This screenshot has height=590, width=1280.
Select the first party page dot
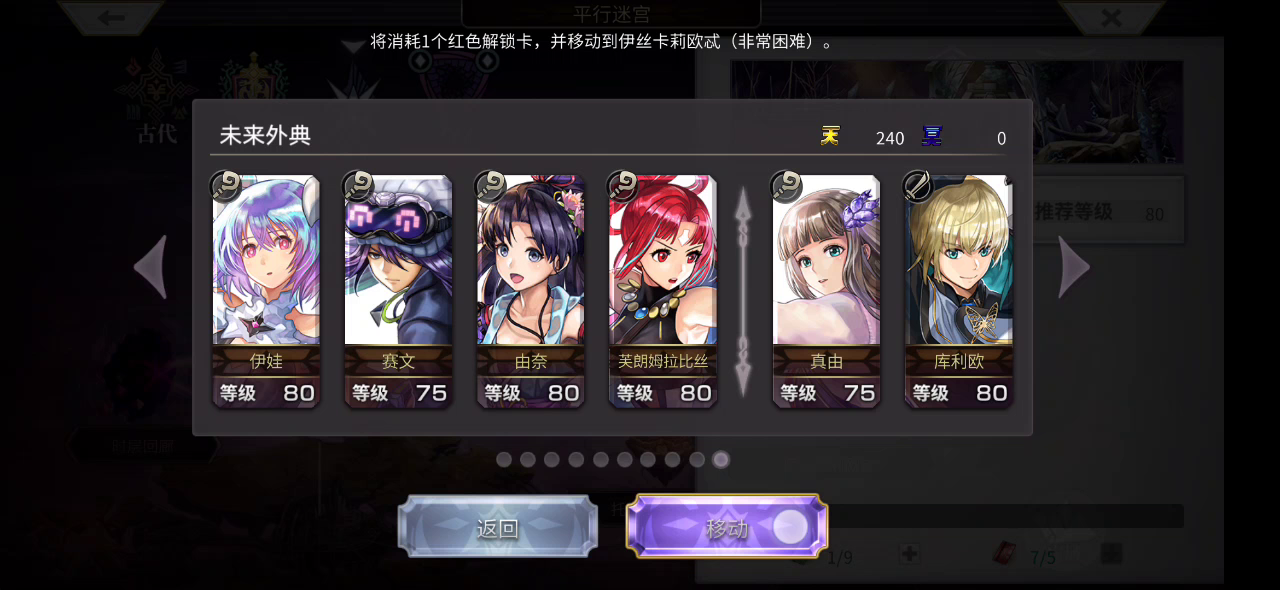point(504,460)
